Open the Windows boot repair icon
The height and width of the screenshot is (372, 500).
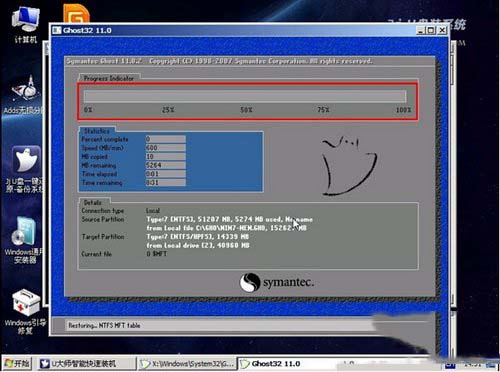tap(25, 312)
